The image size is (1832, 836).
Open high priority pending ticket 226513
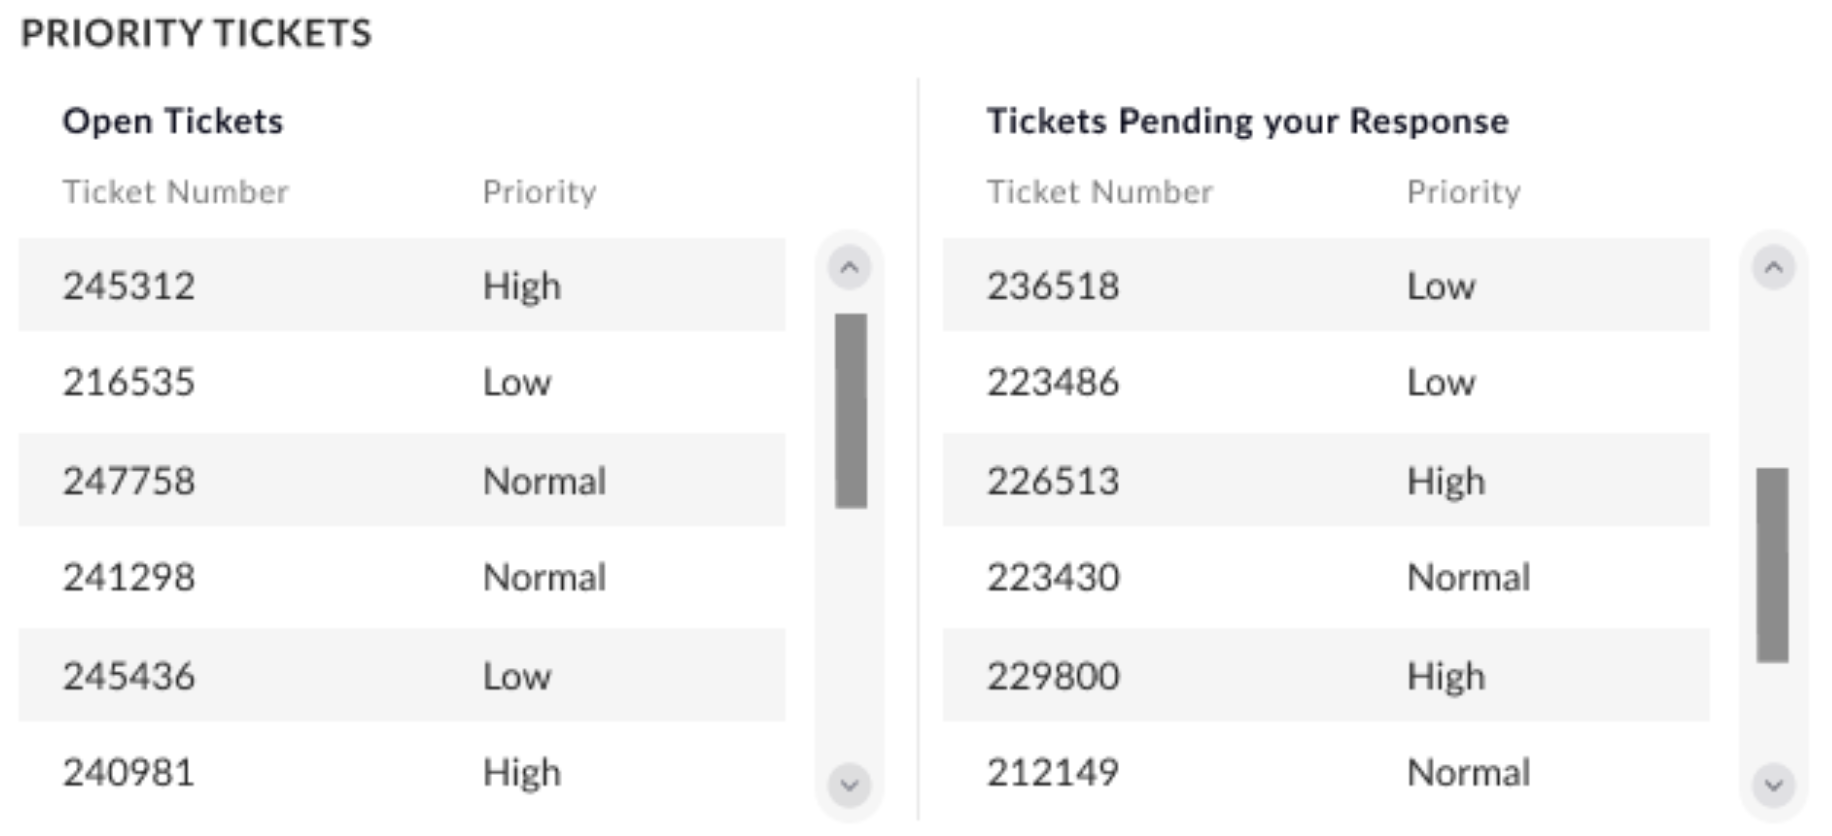1053,481
